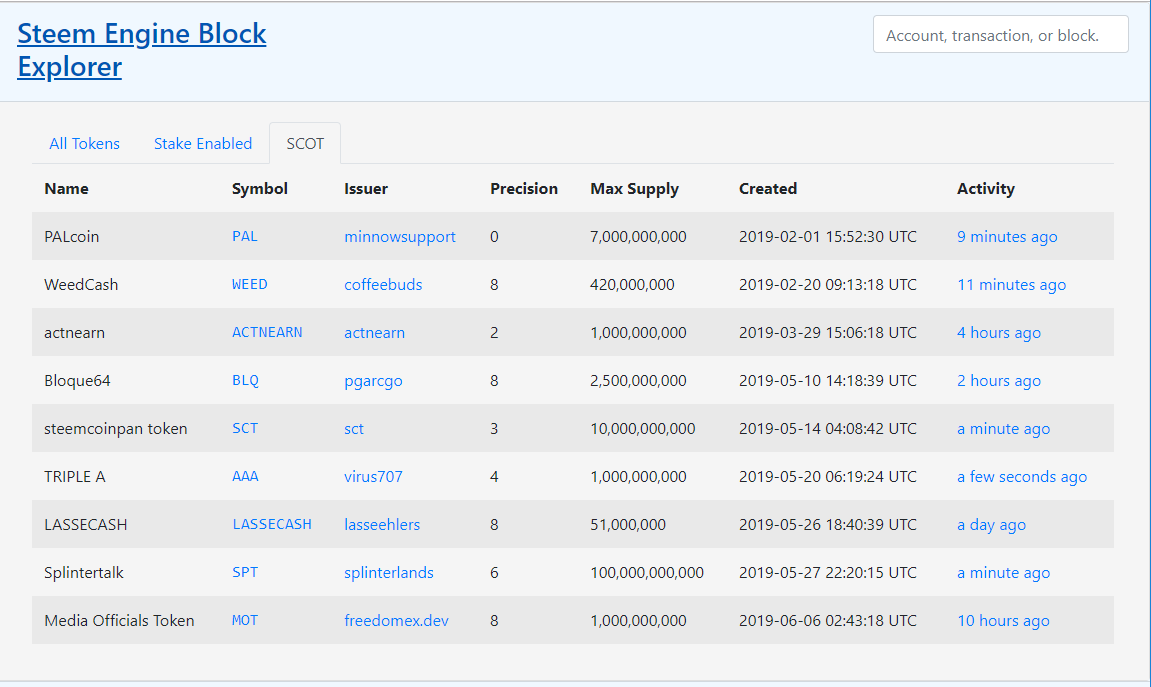Go to the coffeebuds issuer page
1151x687 pixels.
coord(383,285)
